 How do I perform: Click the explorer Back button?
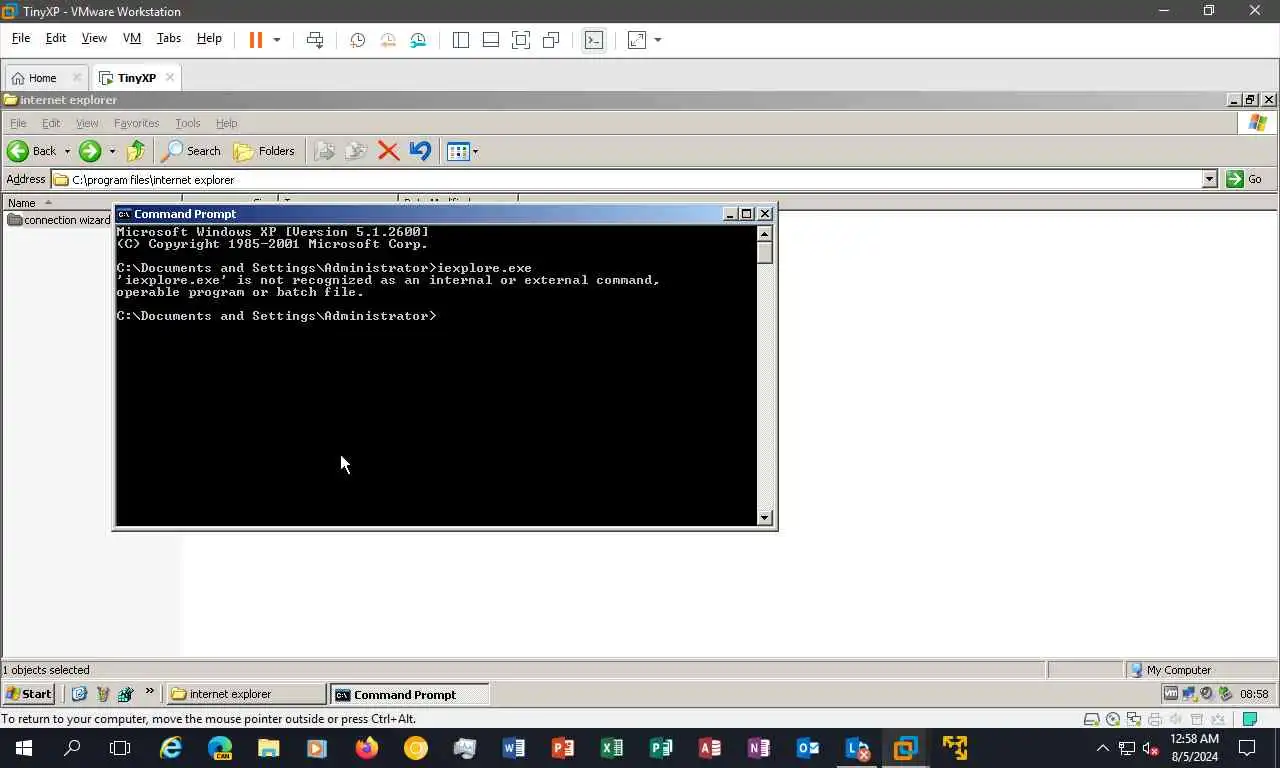click(x=32, y=151)
